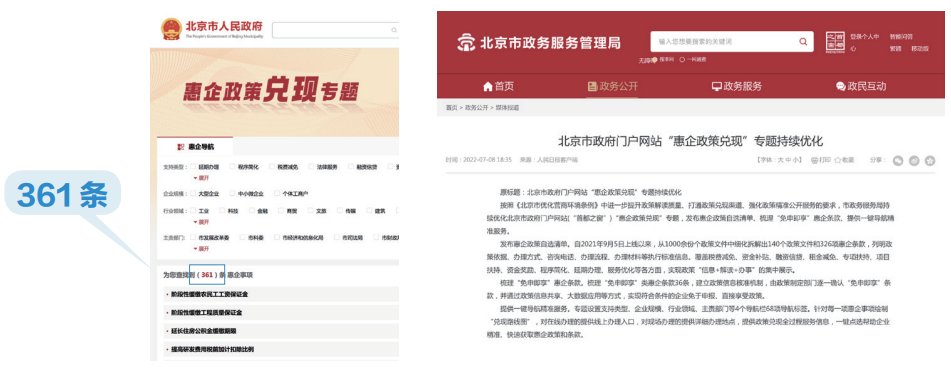Viewport: 951px width, 372px height.
Task: Expand more 行业领域 options with 展开
Action: point(201,222)
